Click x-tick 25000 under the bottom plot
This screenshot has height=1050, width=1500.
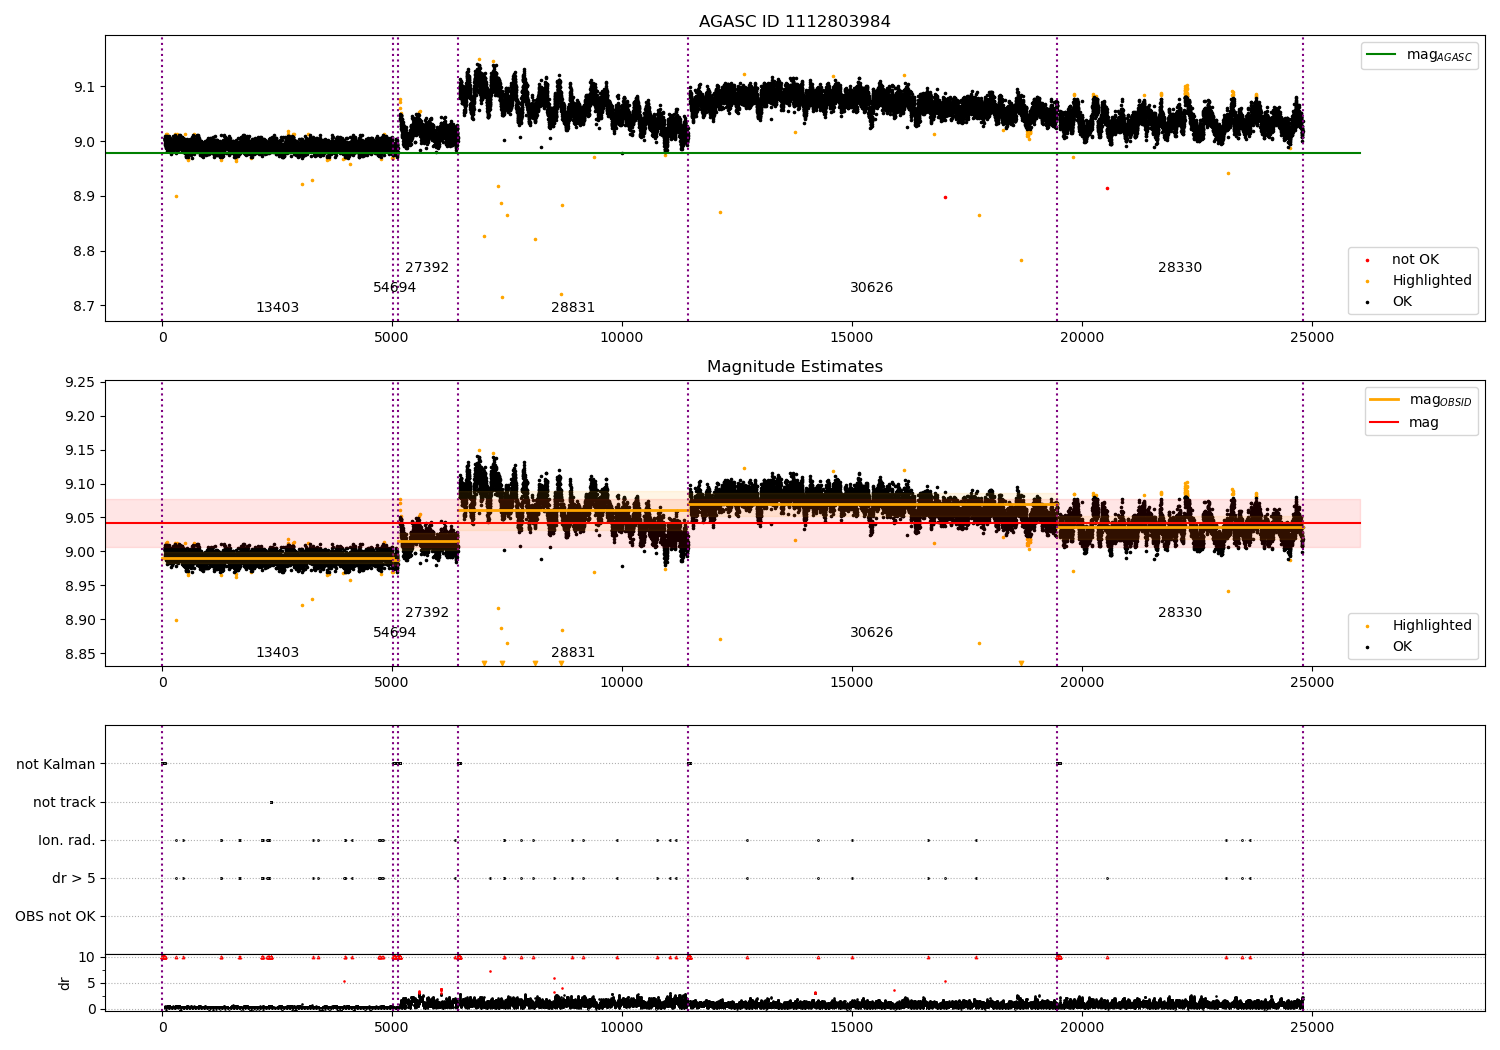(1312, 1028)
